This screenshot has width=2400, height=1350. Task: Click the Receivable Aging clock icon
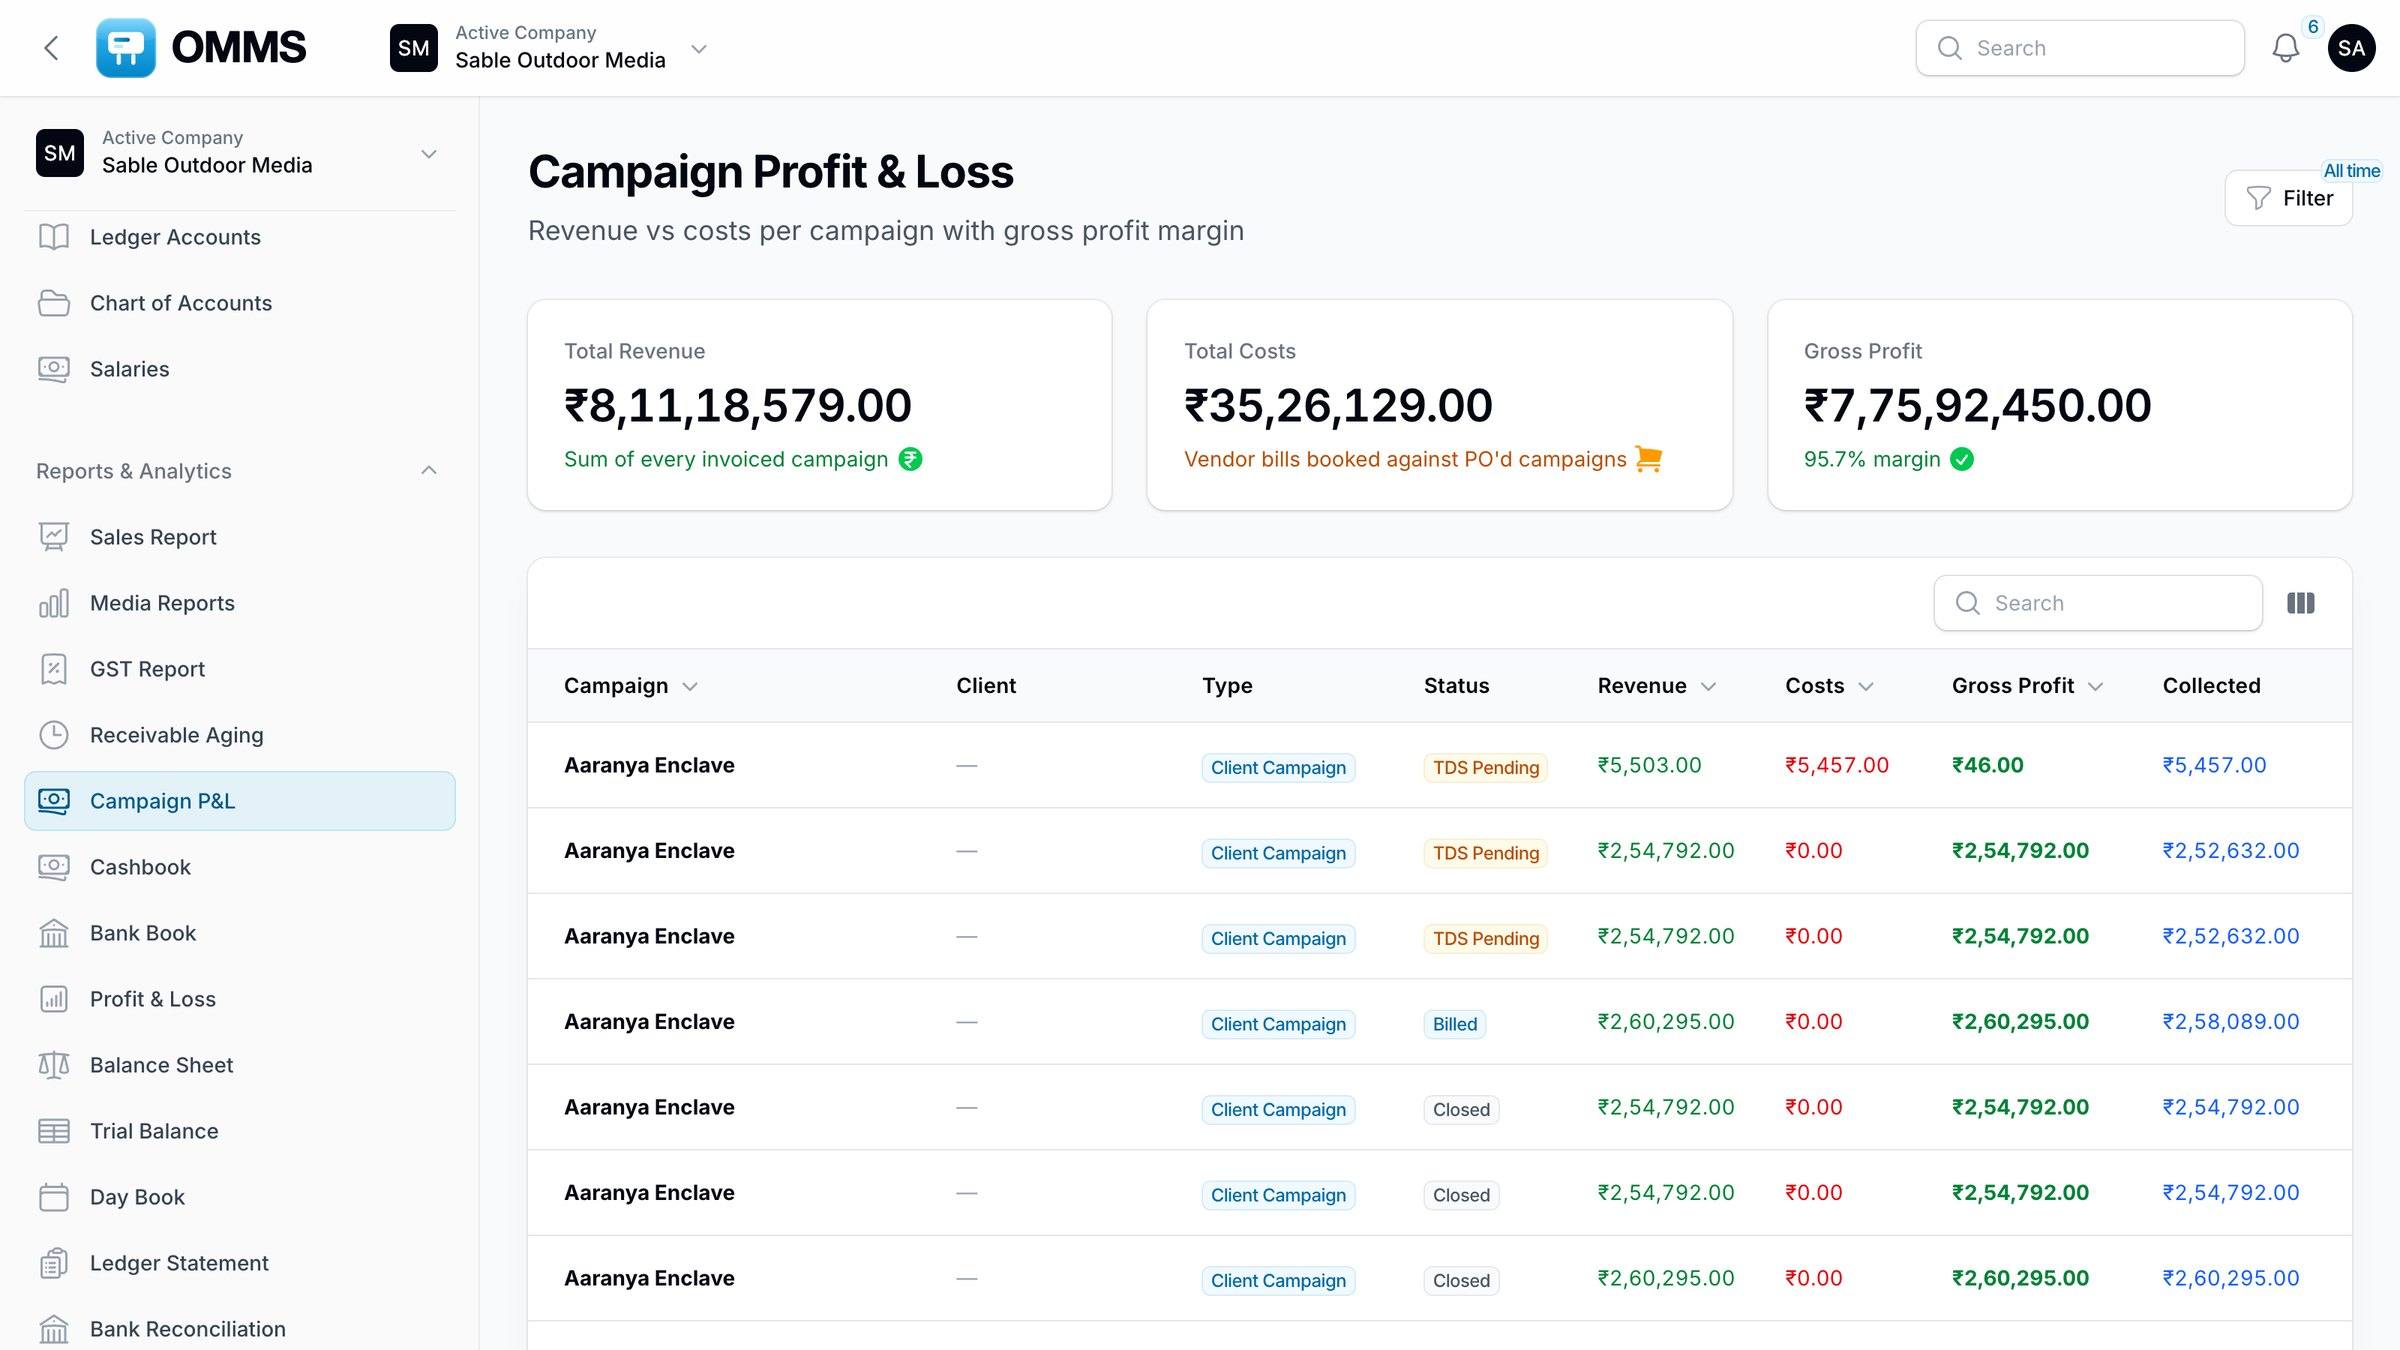[x=54, y=735]
